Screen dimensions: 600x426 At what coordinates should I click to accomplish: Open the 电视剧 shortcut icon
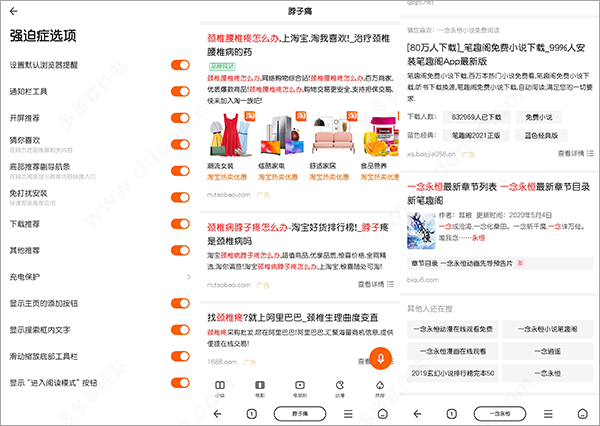tap(300, 388)
